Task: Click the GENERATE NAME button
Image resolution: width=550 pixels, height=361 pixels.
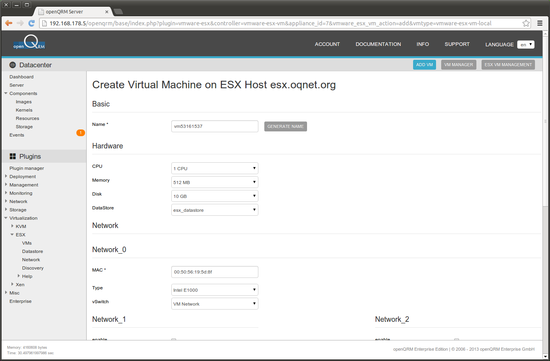Action: tap(286, 126)
